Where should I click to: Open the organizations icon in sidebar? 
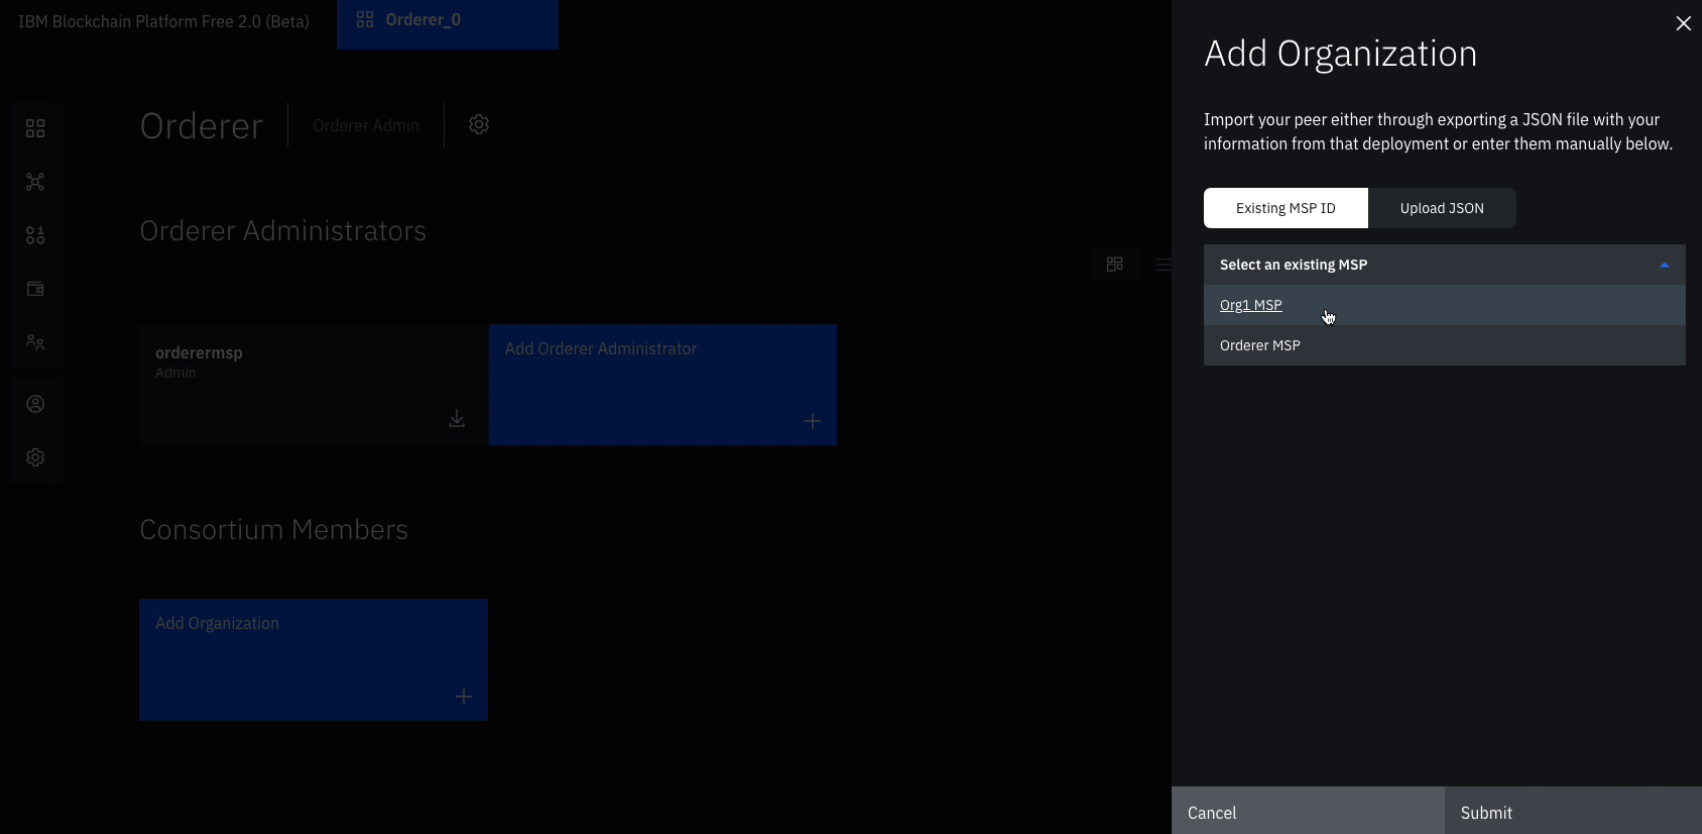(x=35, y=235)
